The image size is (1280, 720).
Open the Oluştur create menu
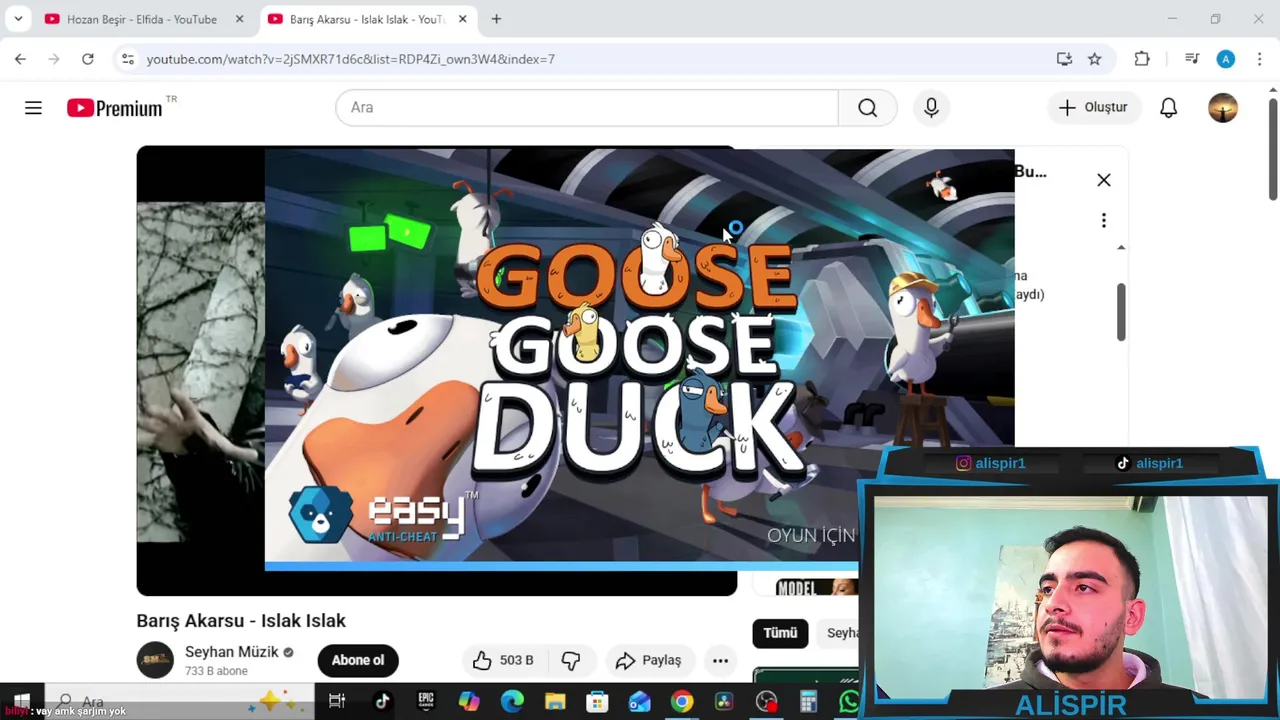1092,107
